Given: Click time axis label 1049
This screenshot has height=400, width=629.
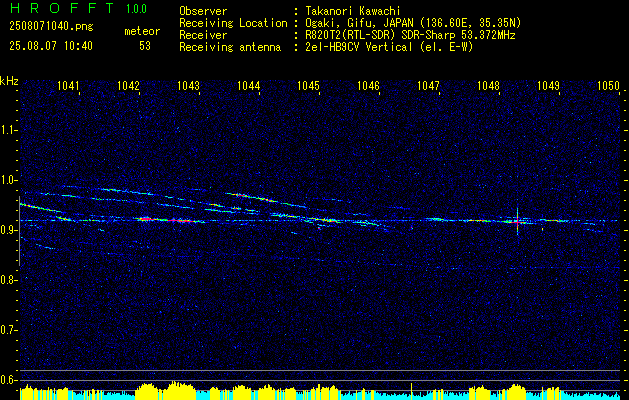Looking at the screenshot, I should (x=548, y=85).
